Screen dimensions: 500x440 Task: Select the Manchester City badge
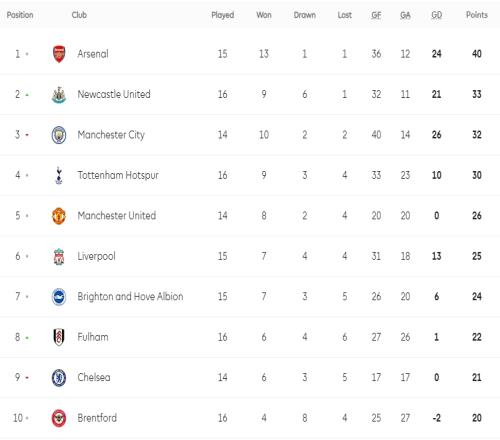point(59,135)
